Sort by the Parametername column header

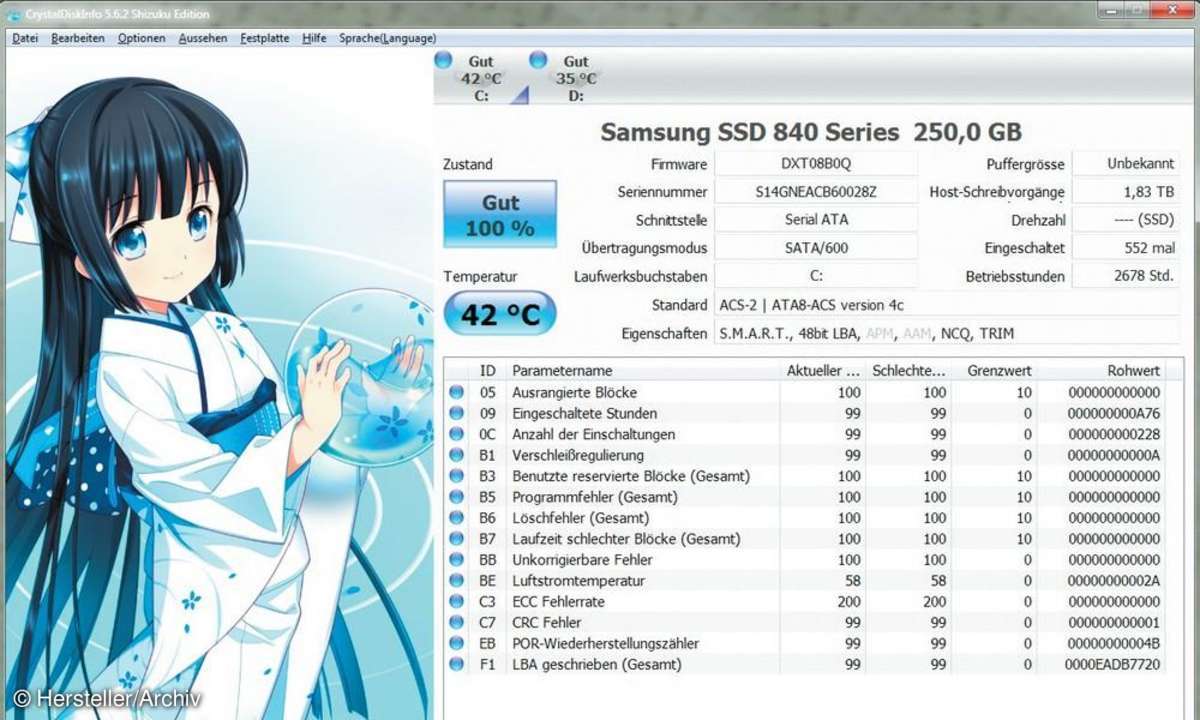click(643, 370)
